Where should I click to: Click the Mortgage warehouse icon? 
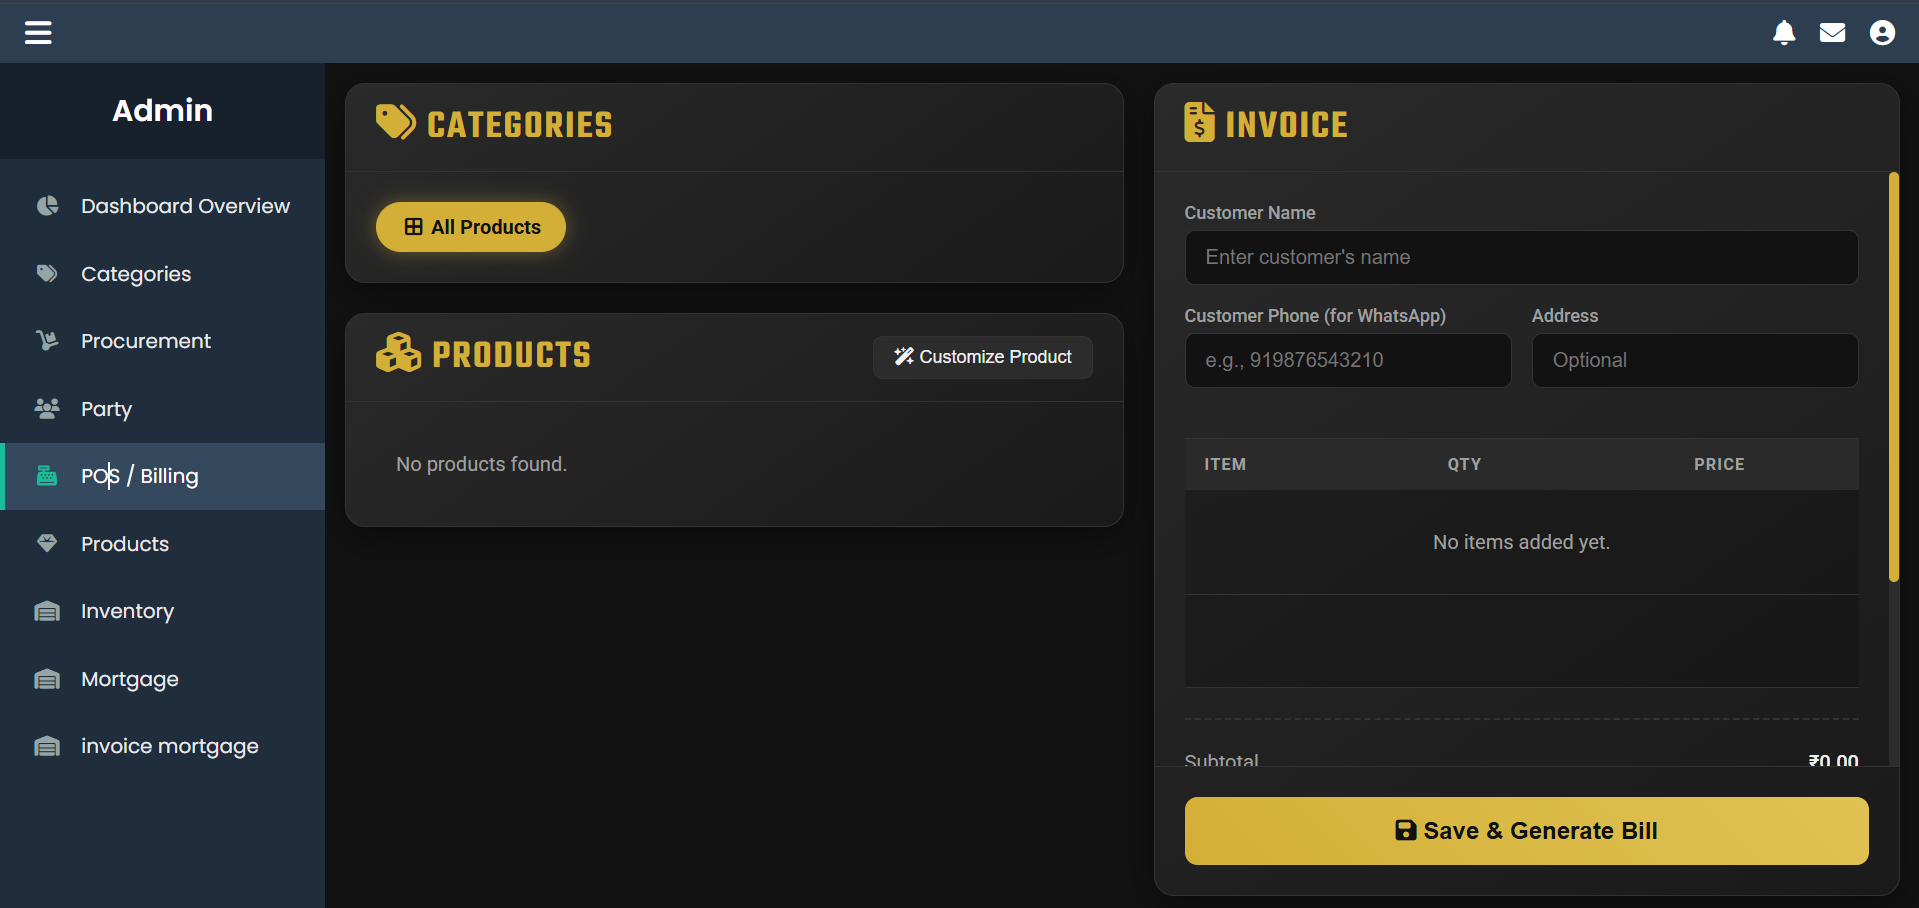pos(47,679)
